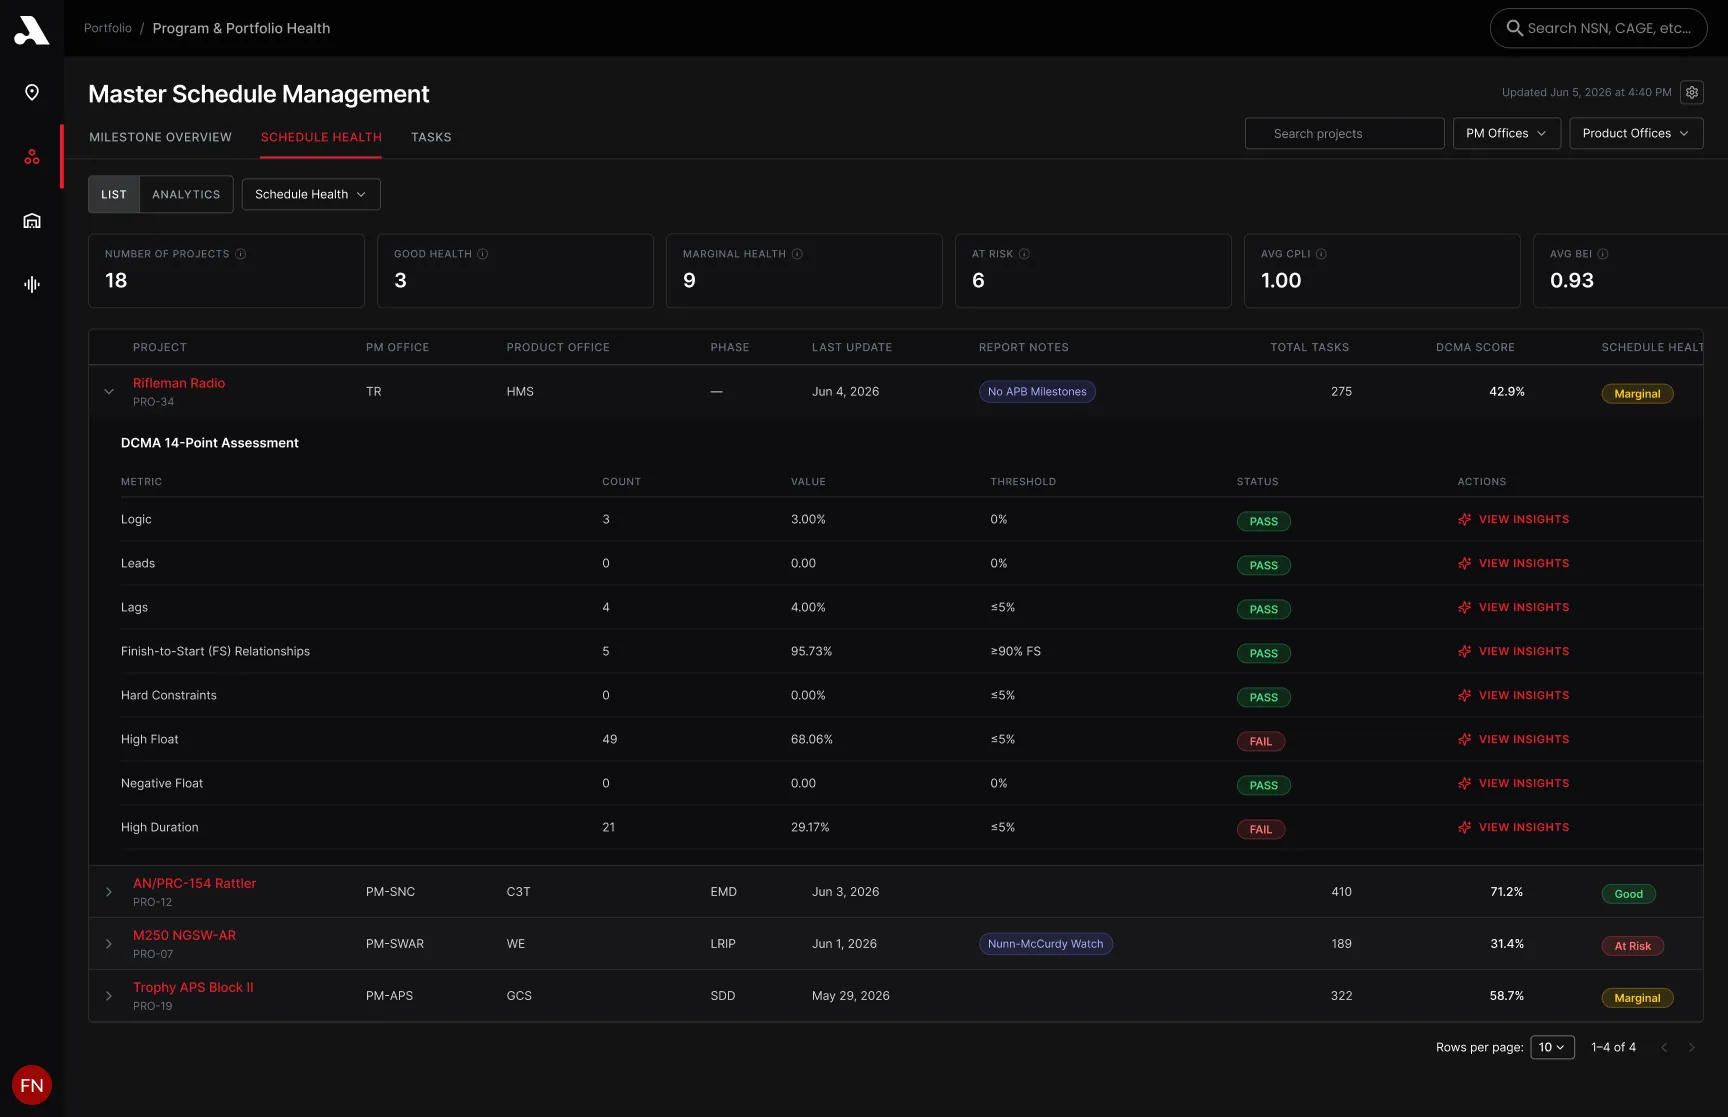This screenshot has width=1728, height=1117.
Task: Collapse the Rifleman Radio row
Action: pyautogui.click(x=109, y=392)
